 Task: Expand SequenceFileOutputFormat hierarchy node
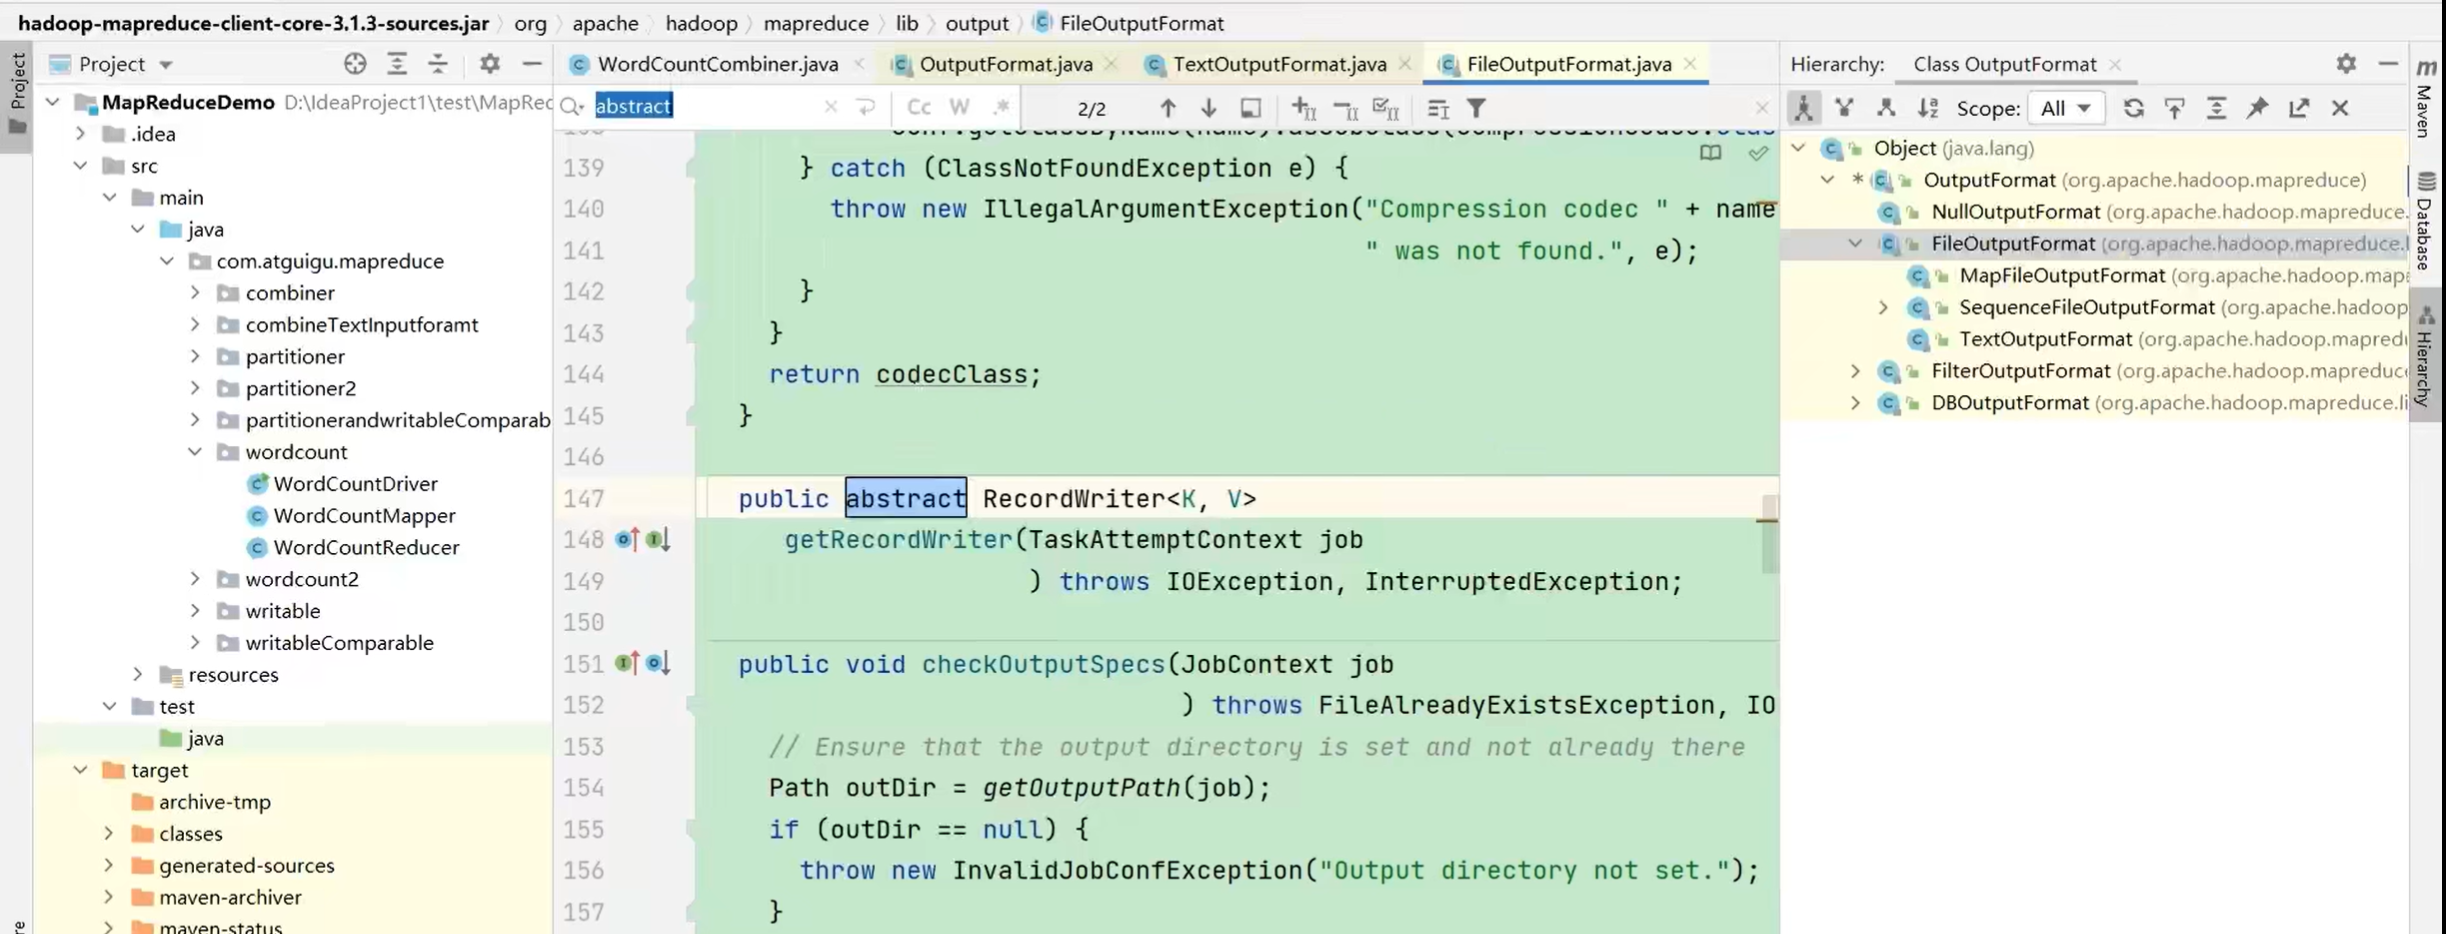(1883, 308)
